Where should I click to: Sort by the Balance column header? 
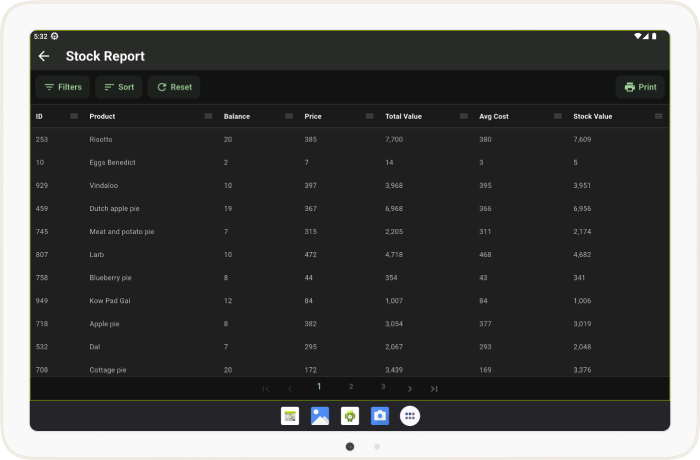237,117
